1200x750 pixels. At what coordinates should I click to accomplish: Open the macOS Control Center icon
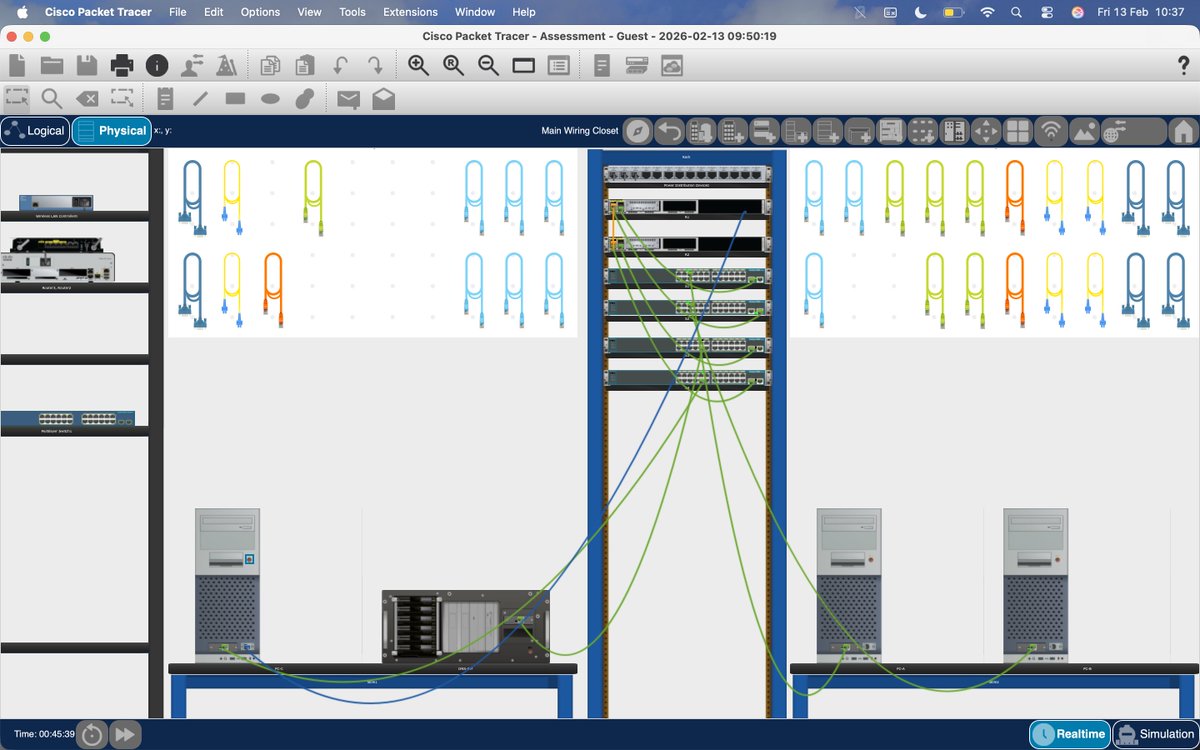click(1047, 12)
